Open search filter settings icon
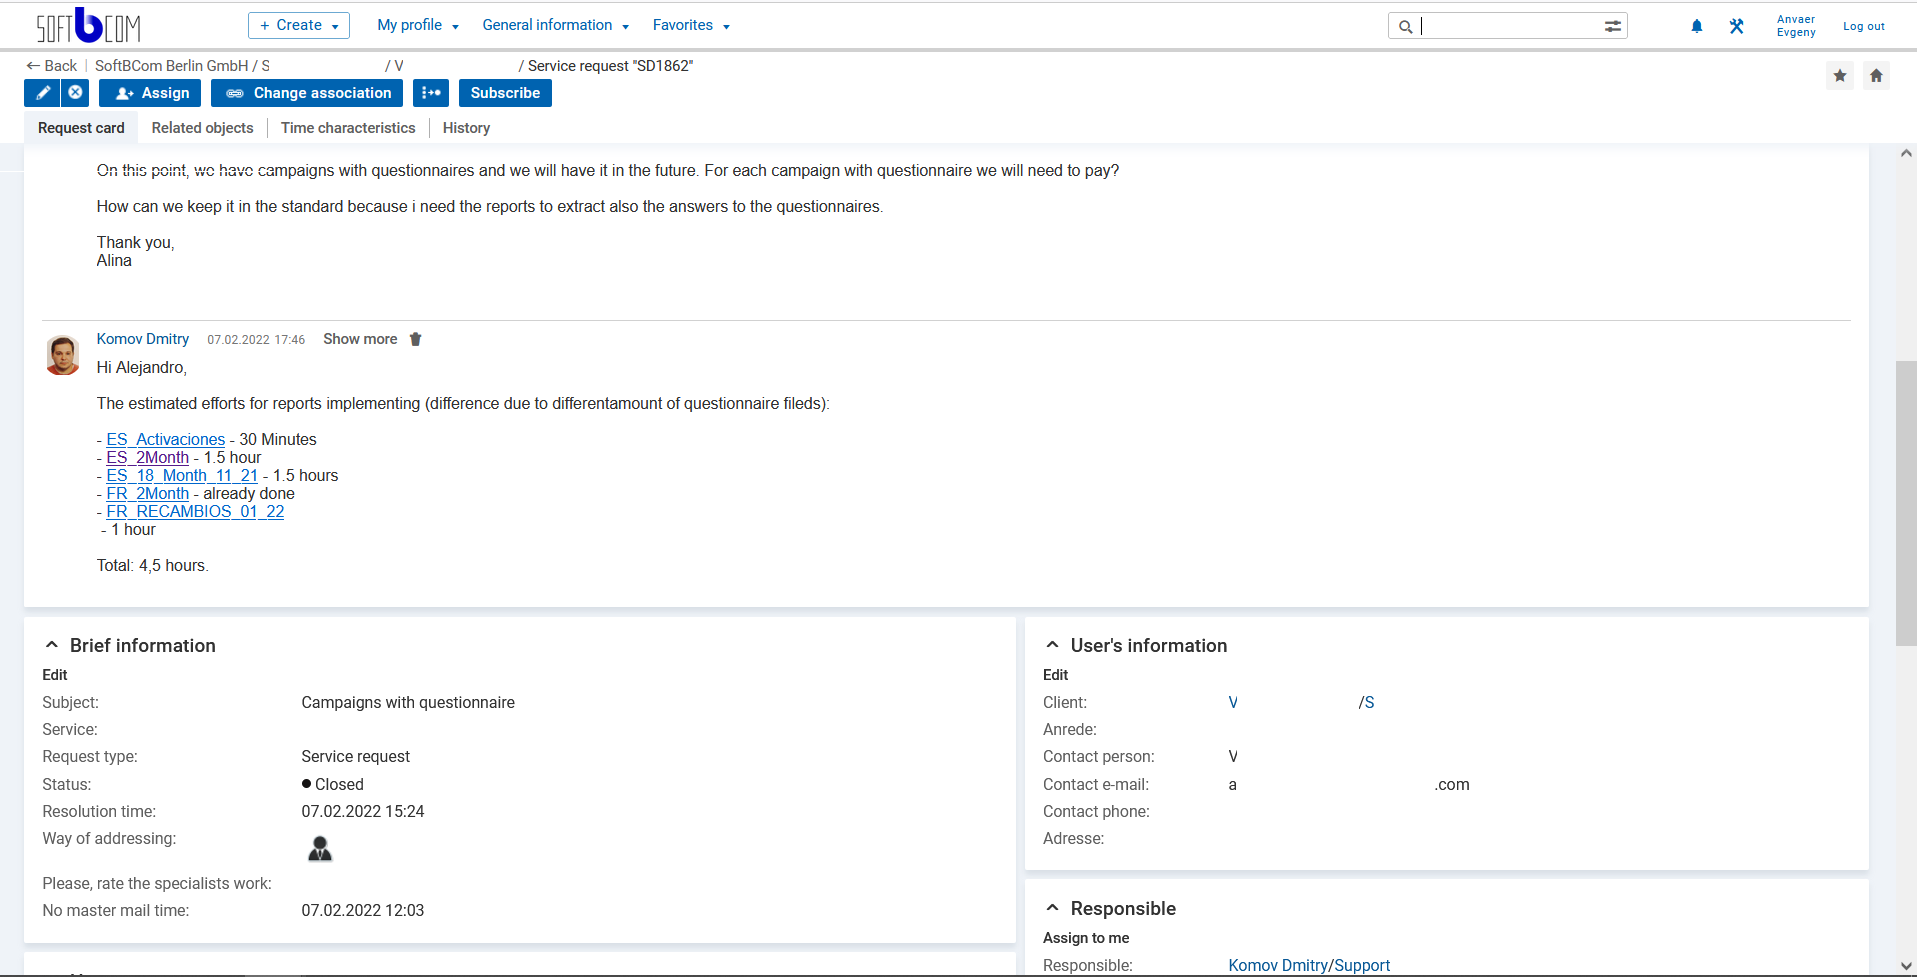 (x=1612, y=26)
